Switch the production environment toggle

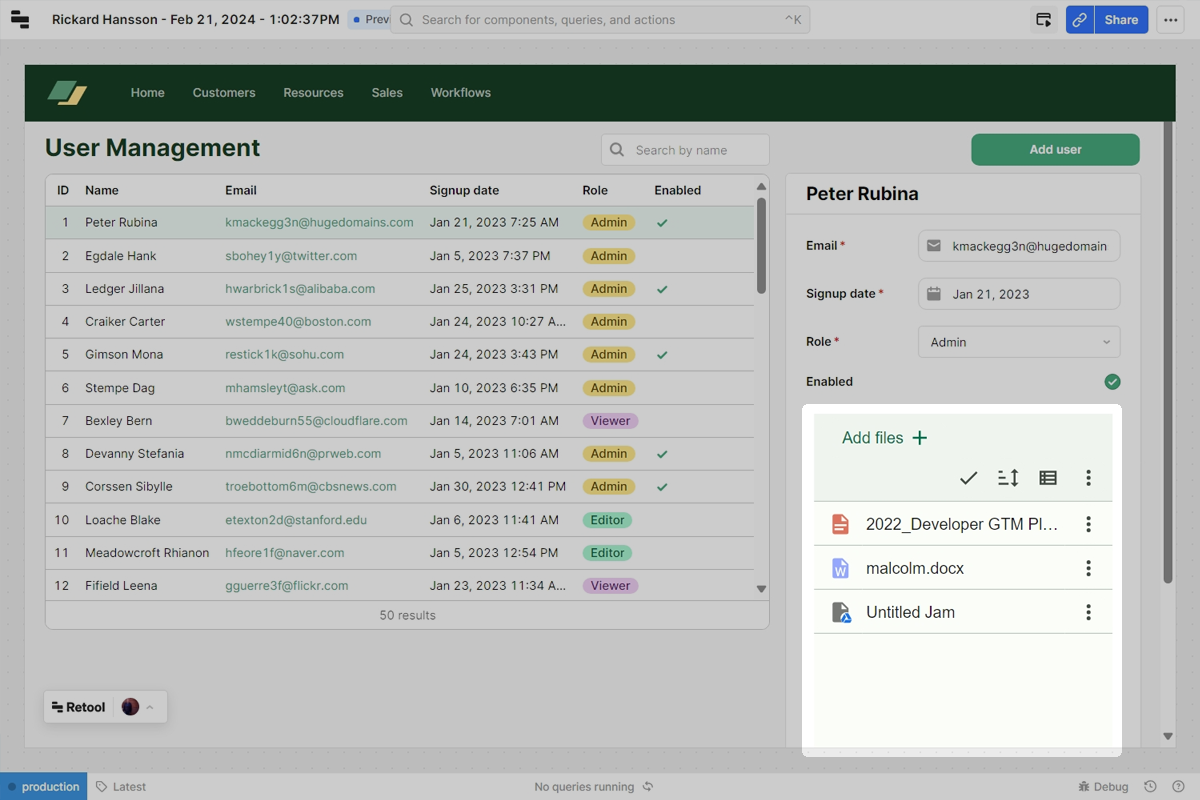[x=43, y=786]
